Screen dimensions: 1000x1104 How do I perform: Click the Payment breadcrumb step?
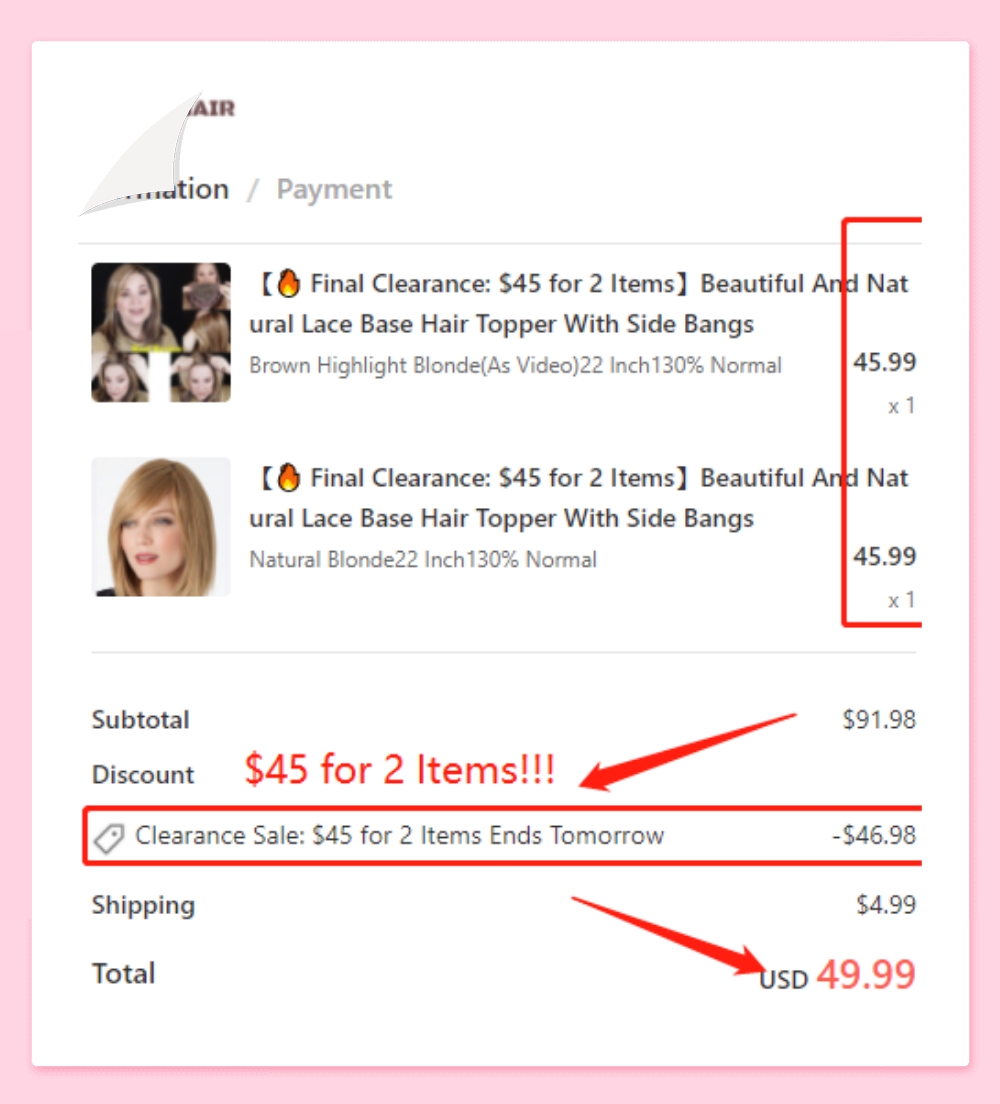334,189
